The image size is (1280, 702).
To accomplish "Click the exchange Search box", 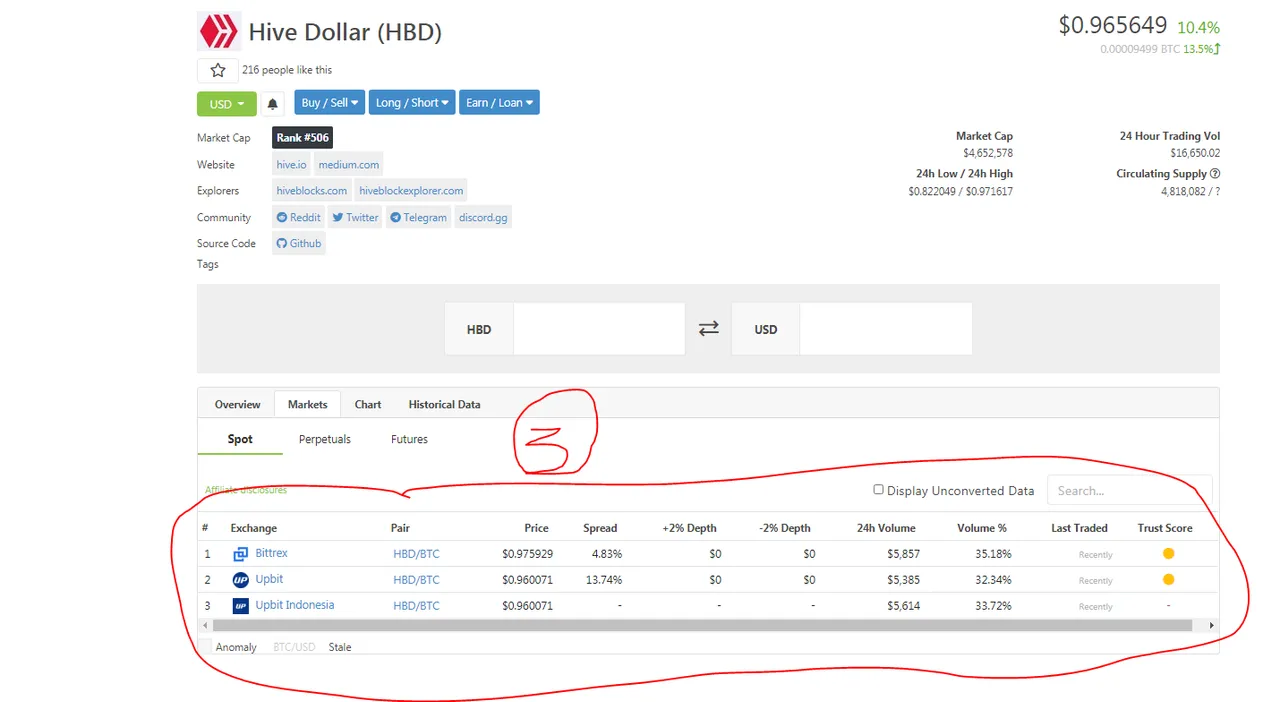I will point(1129,491).
